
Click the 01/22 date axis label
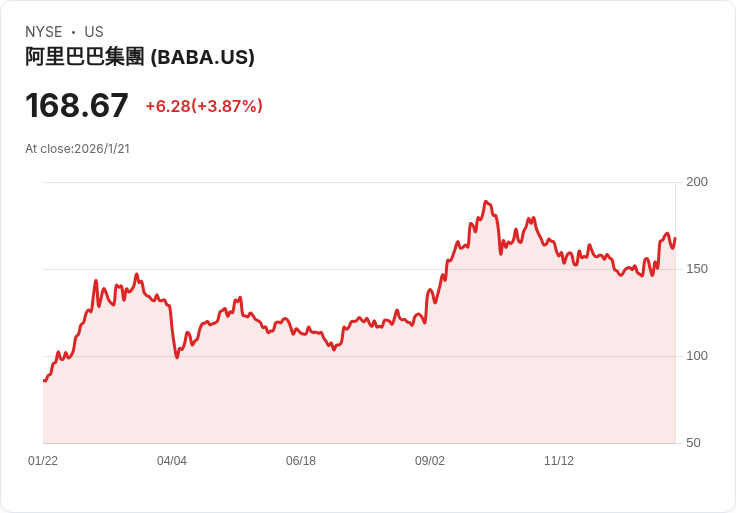43,461
